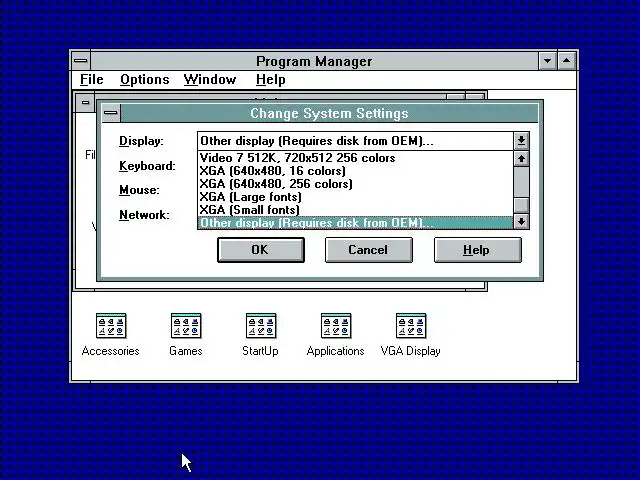Open the Window menu
The width and height of the screenshot is (640, 480).
tap(210, 79)
